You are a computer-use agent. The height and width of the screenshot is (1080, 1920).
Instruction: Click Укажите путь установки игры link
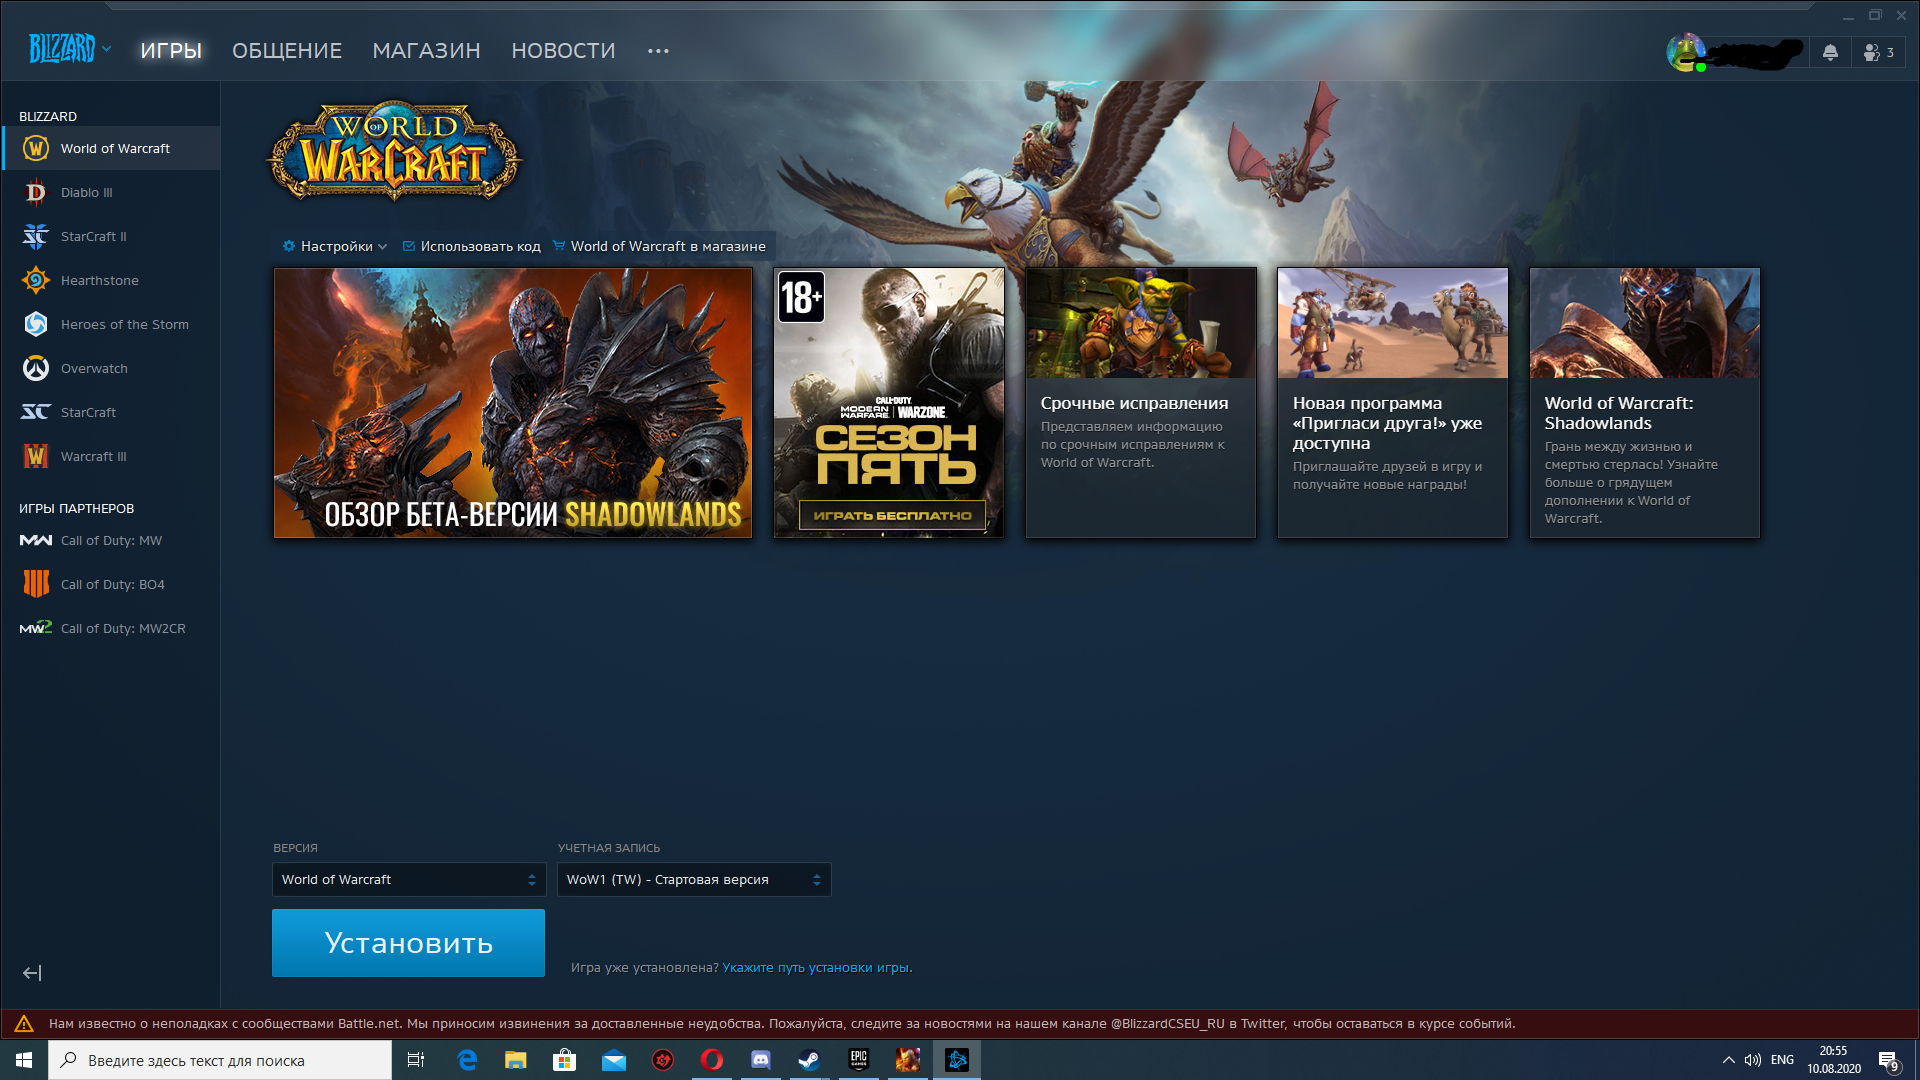coord(817,968)
